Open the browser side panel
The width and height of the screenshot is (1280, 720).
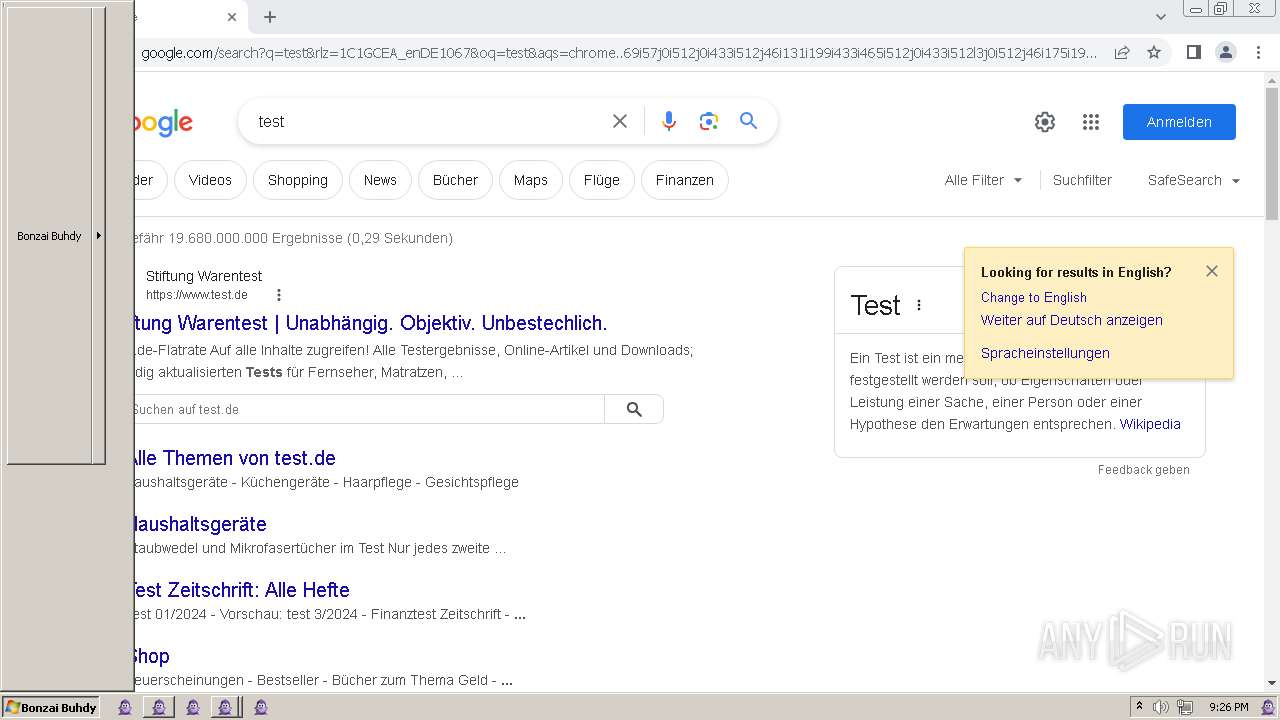[x=1193, y=52]
